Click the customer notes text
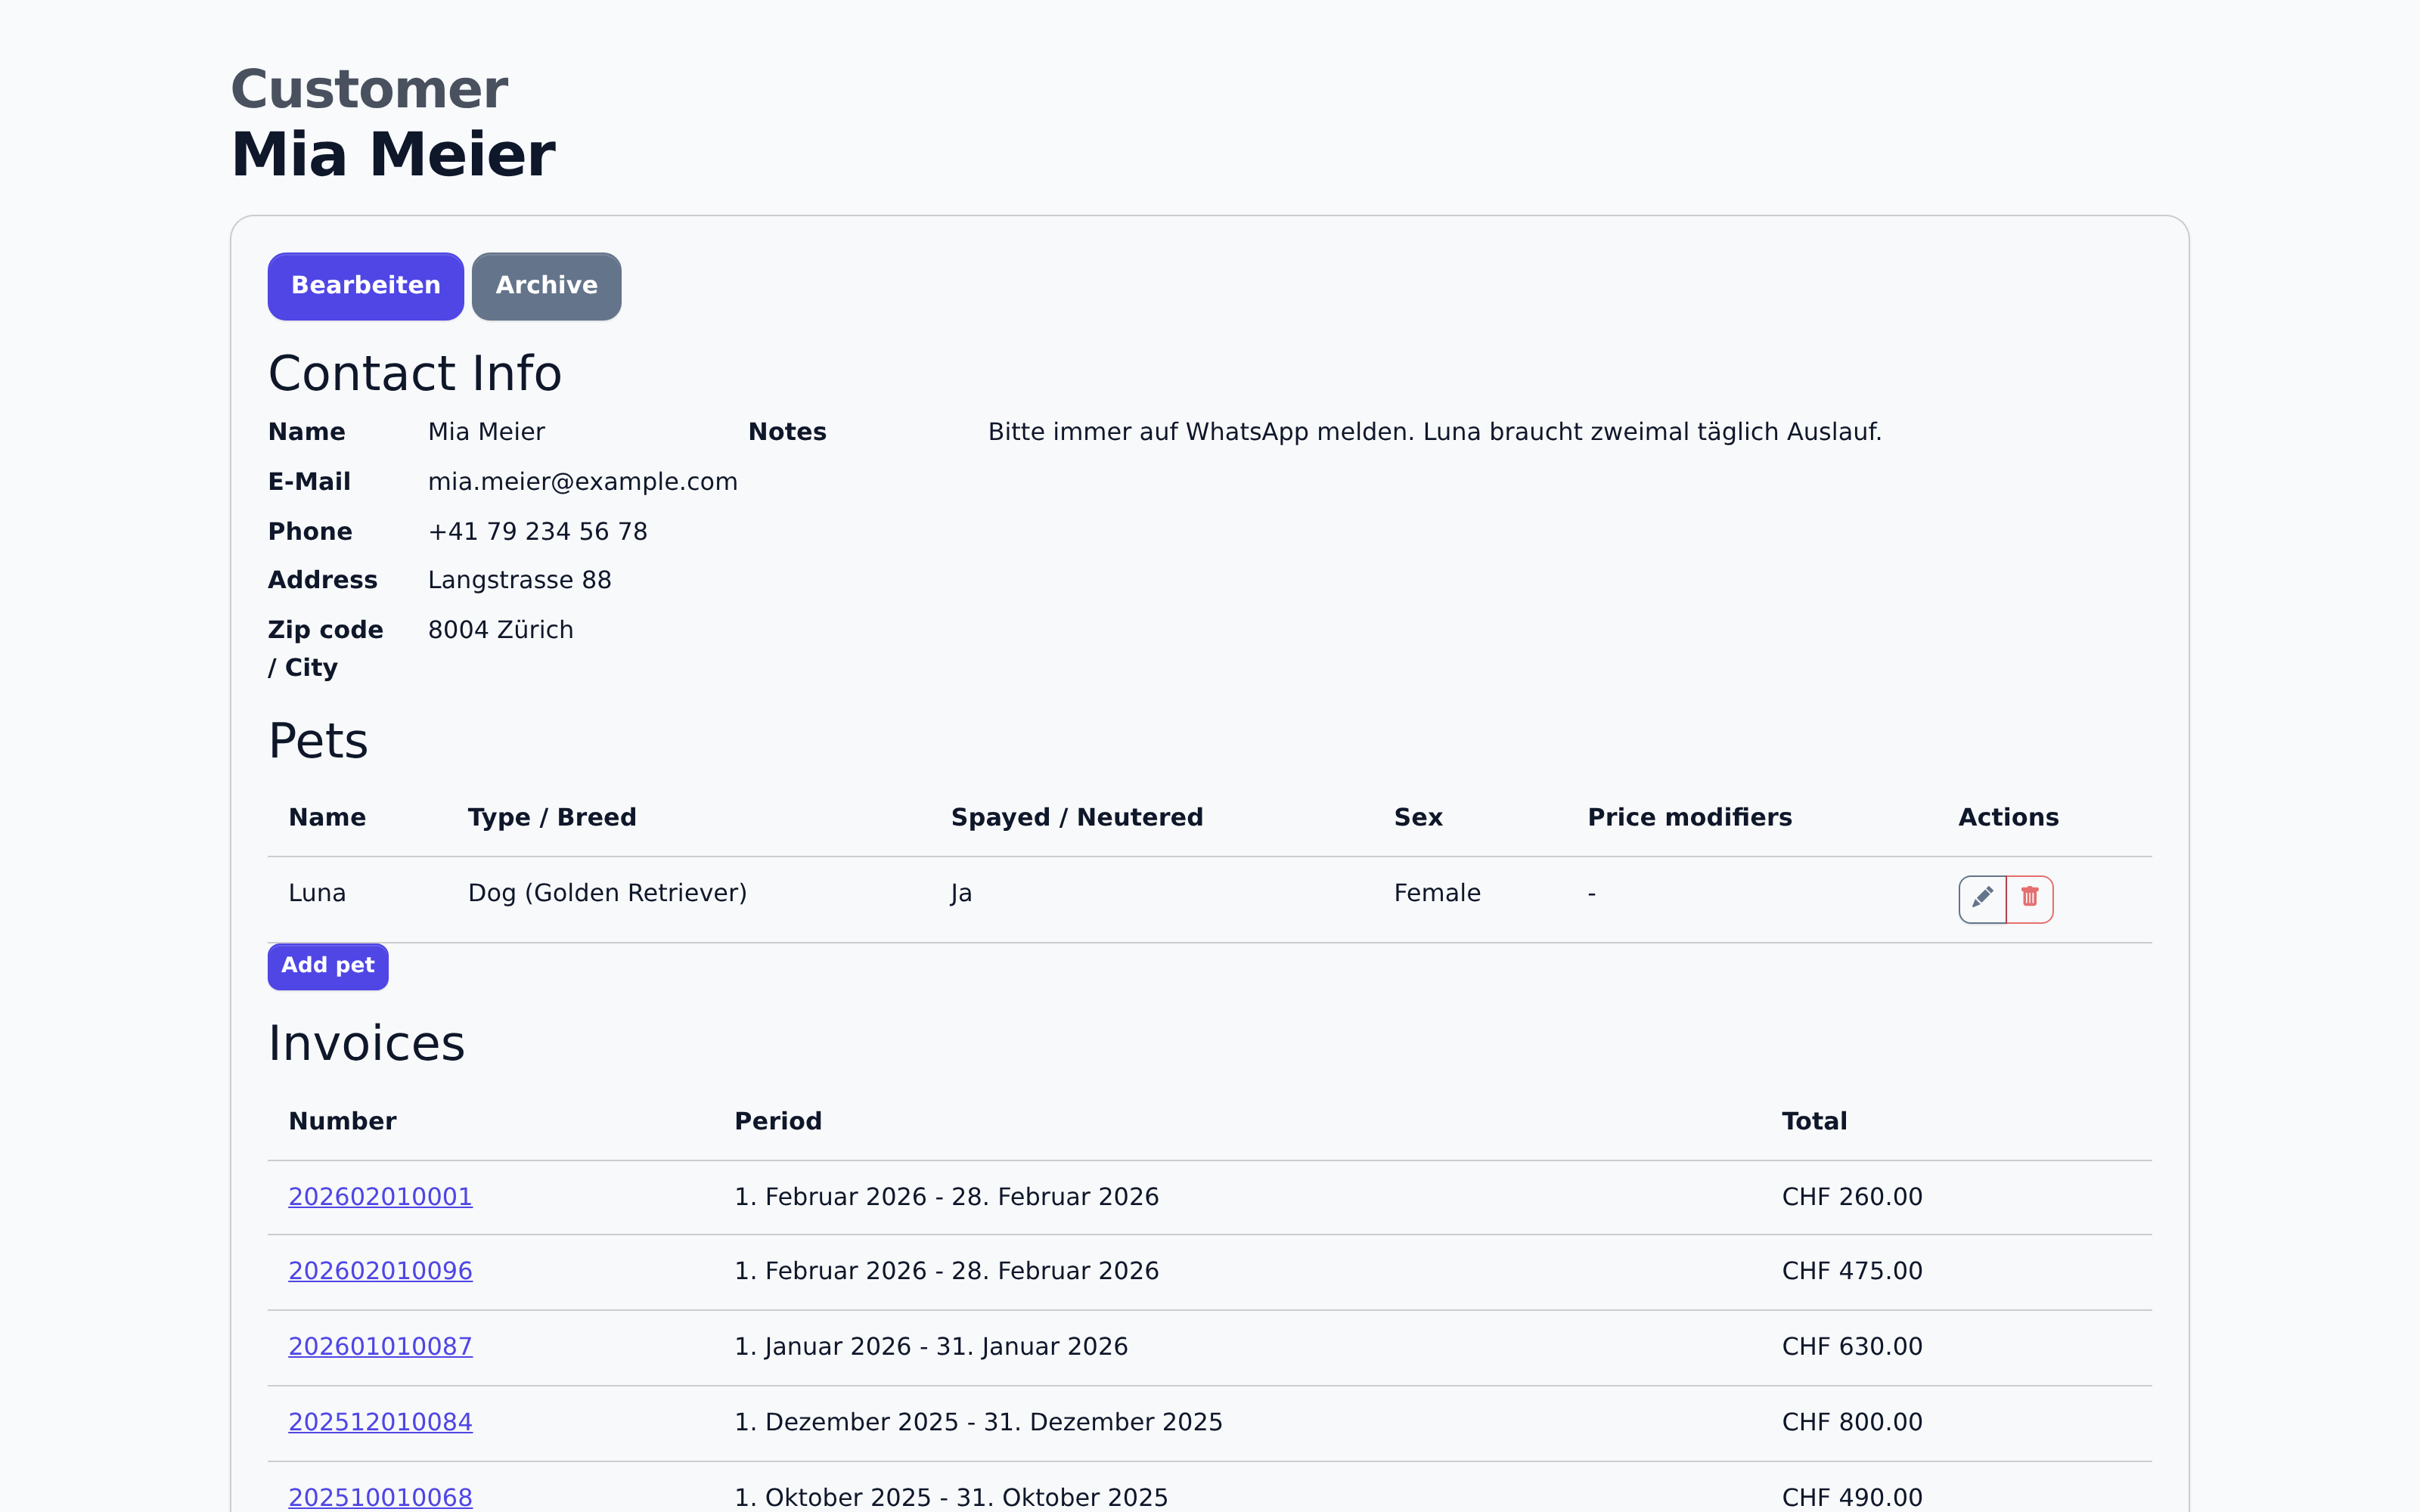 pyautogui.click(x=1434, y=432)
